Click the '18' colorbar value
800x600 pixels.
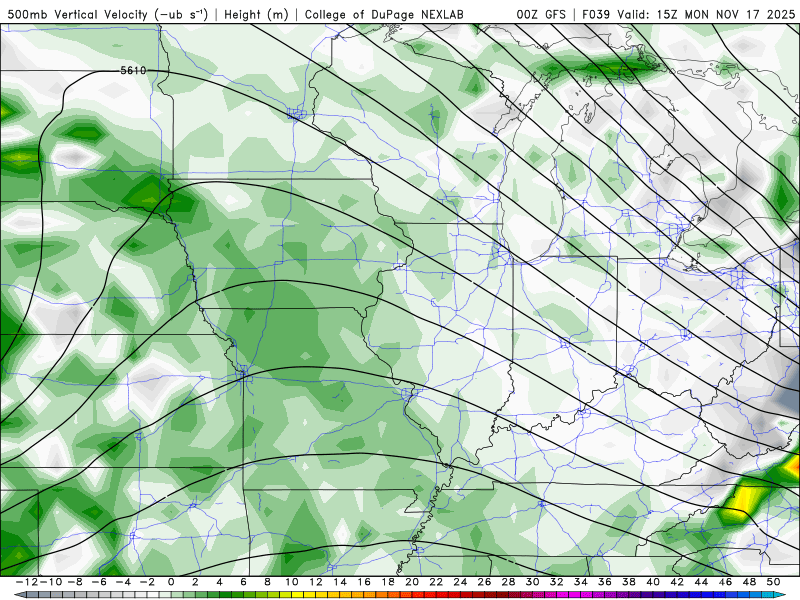point(388,582)
